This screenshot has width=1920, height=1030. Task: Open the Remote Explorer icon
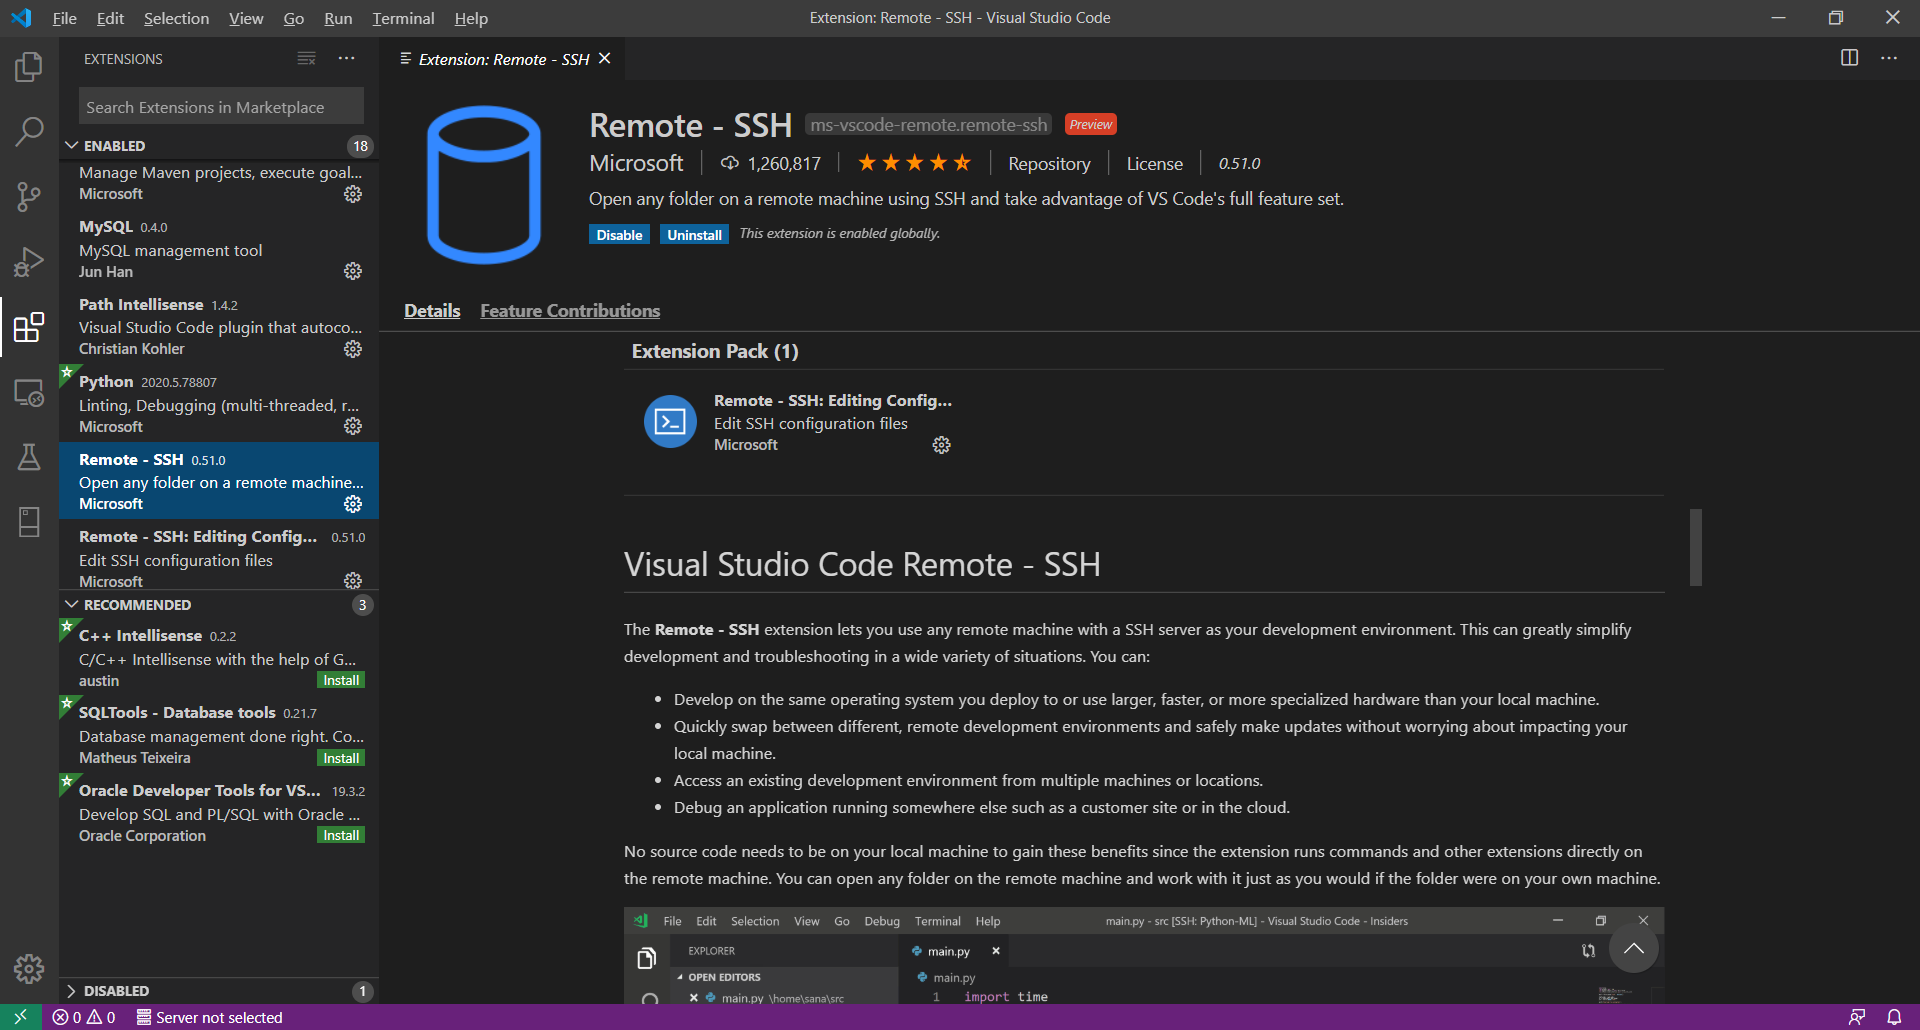29,393
